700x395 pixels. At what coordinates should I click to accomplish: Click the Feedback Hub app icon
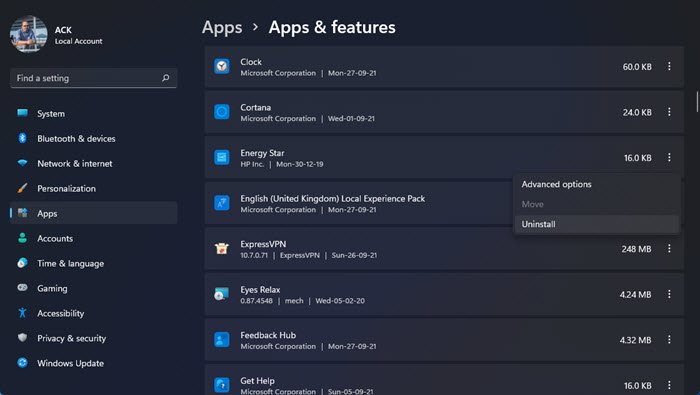(222, 339)
